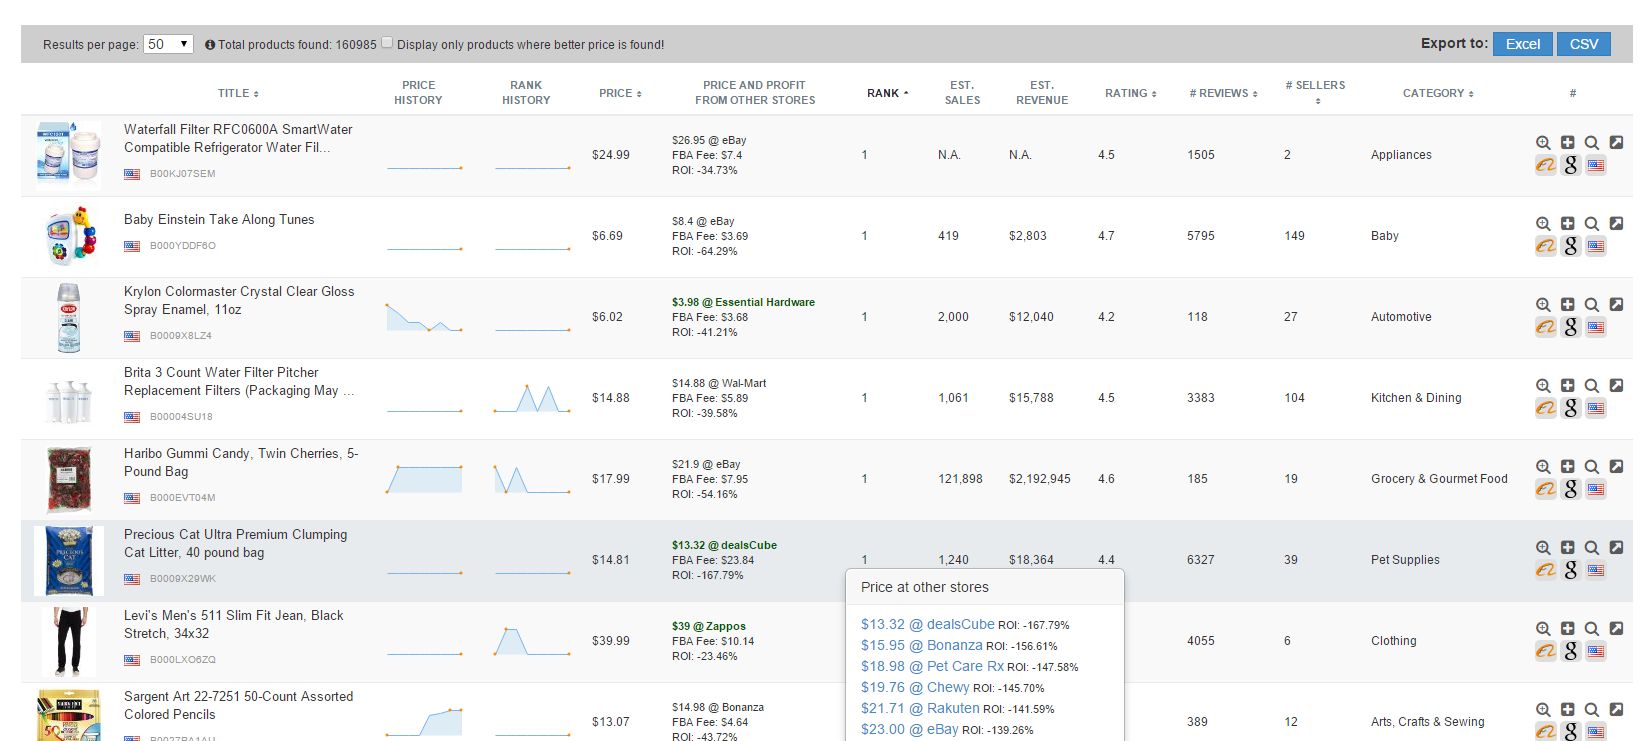Screen dimensions: 1649x741
Task: Click plus icon in Sargent Art row
Action: point(1567,710)
